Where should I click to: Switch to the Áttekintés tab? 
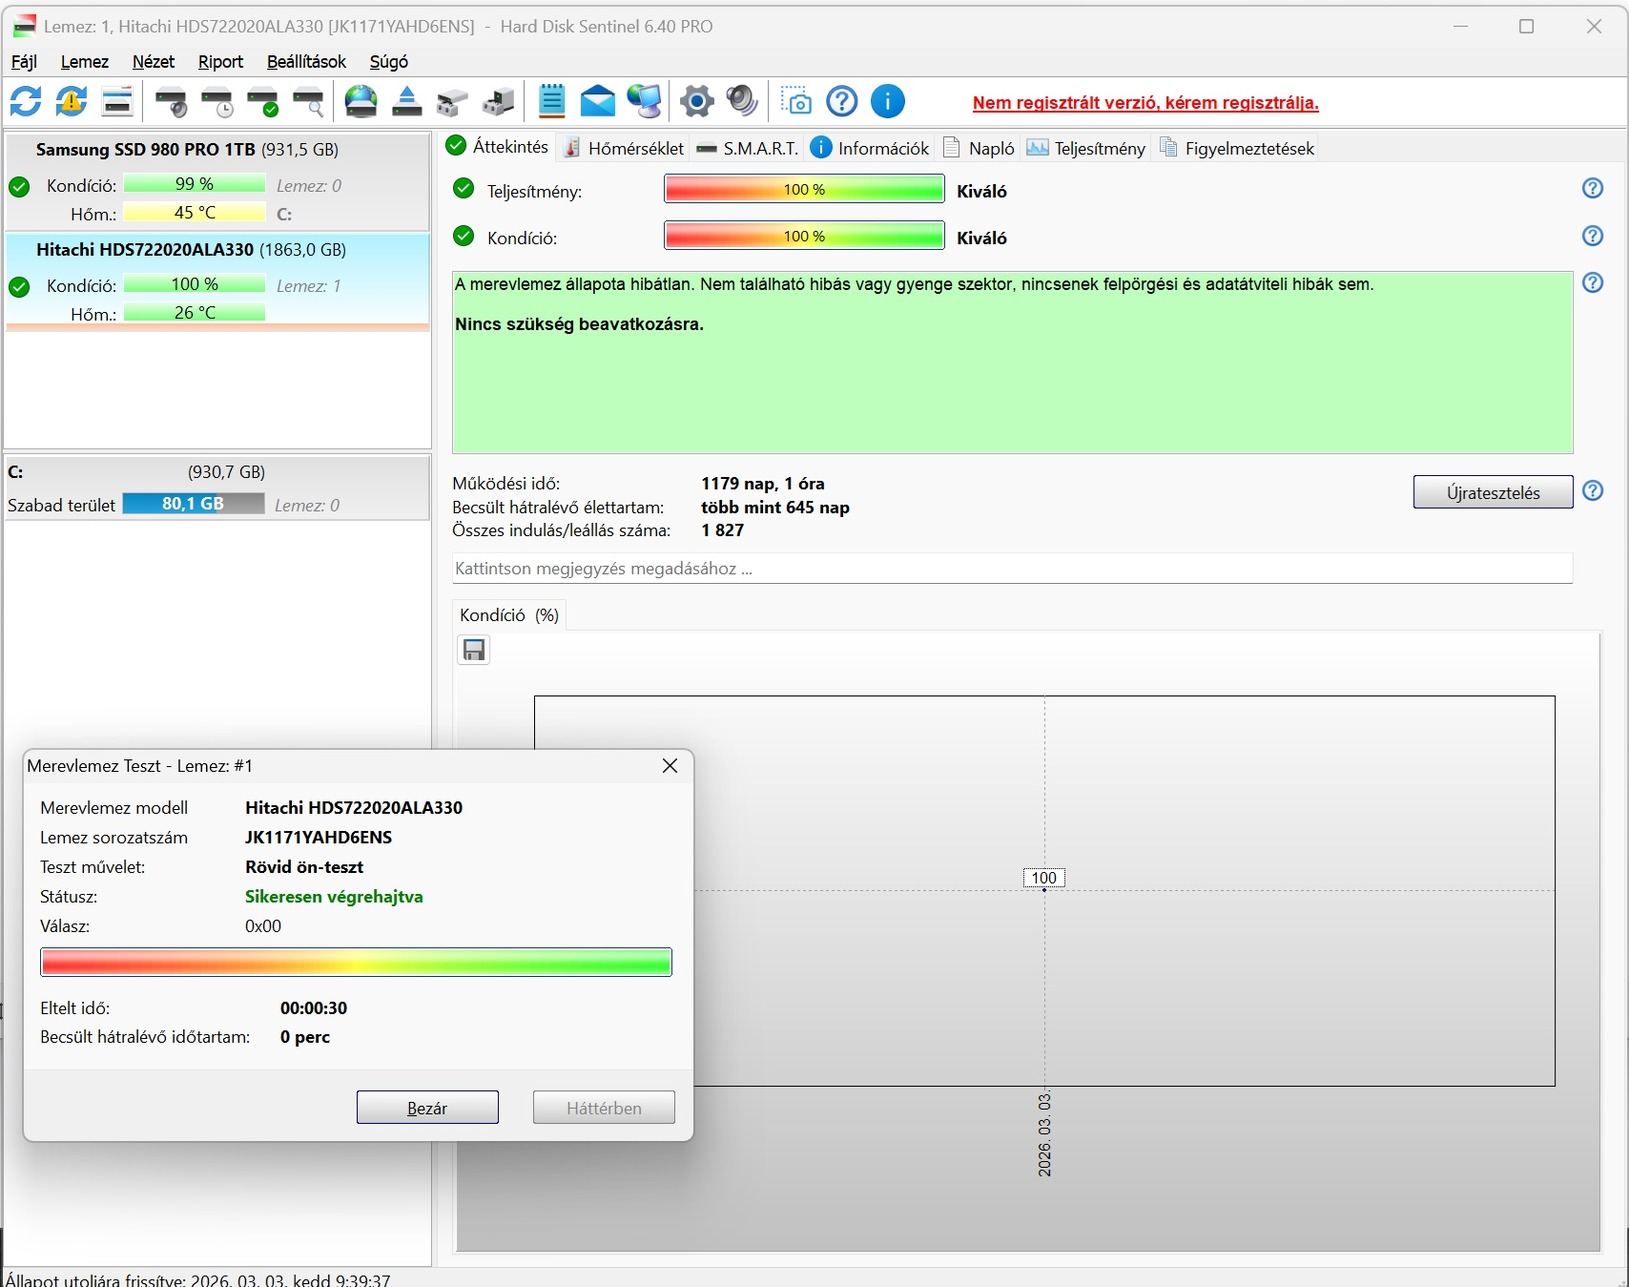click(498, 147)
